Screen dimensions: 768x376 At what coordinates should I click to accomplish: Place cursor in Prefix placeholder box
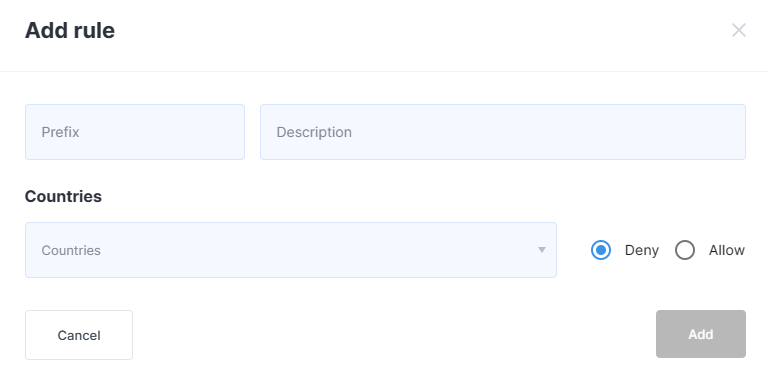135,132
